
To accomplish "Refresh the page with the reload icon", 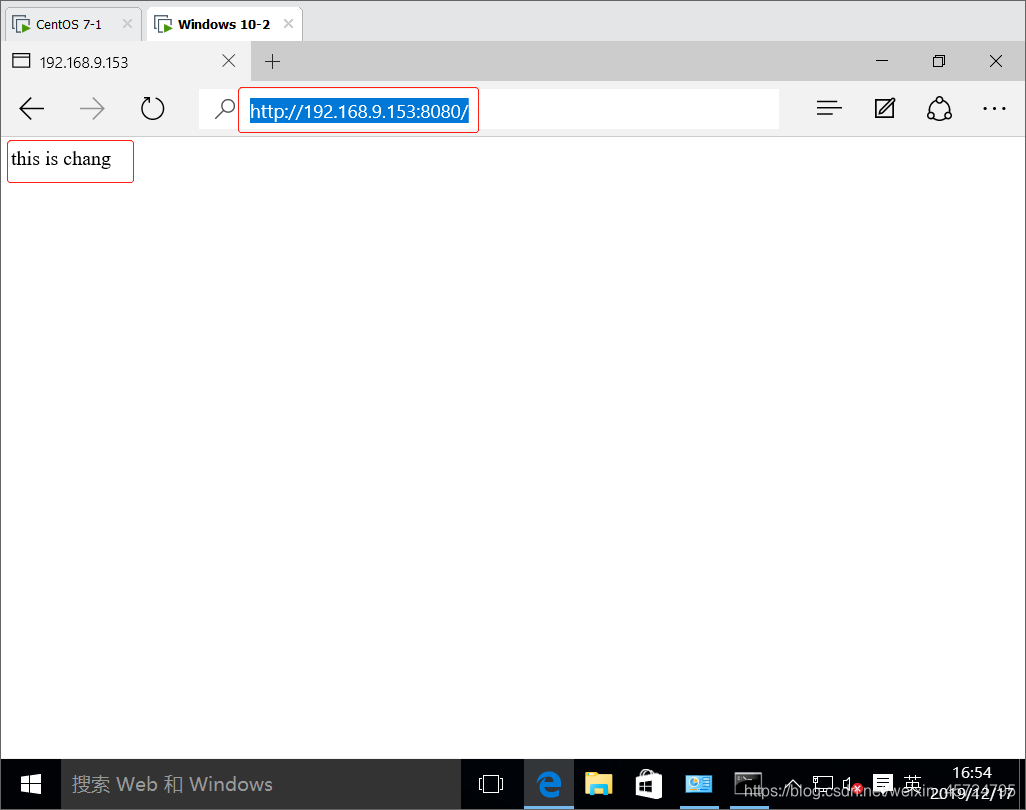I will pos(152,109).
